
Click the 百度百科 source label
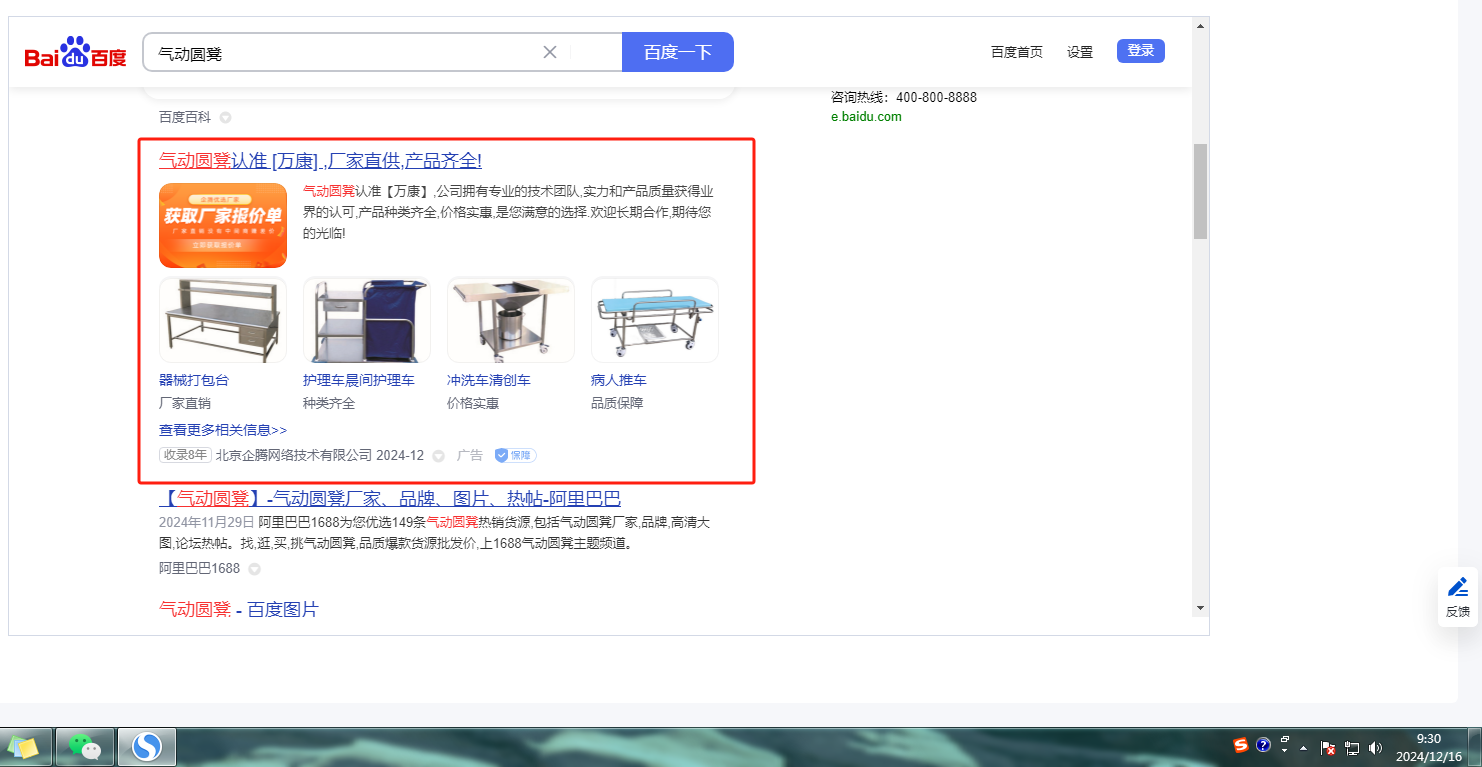tap(185, 117)
